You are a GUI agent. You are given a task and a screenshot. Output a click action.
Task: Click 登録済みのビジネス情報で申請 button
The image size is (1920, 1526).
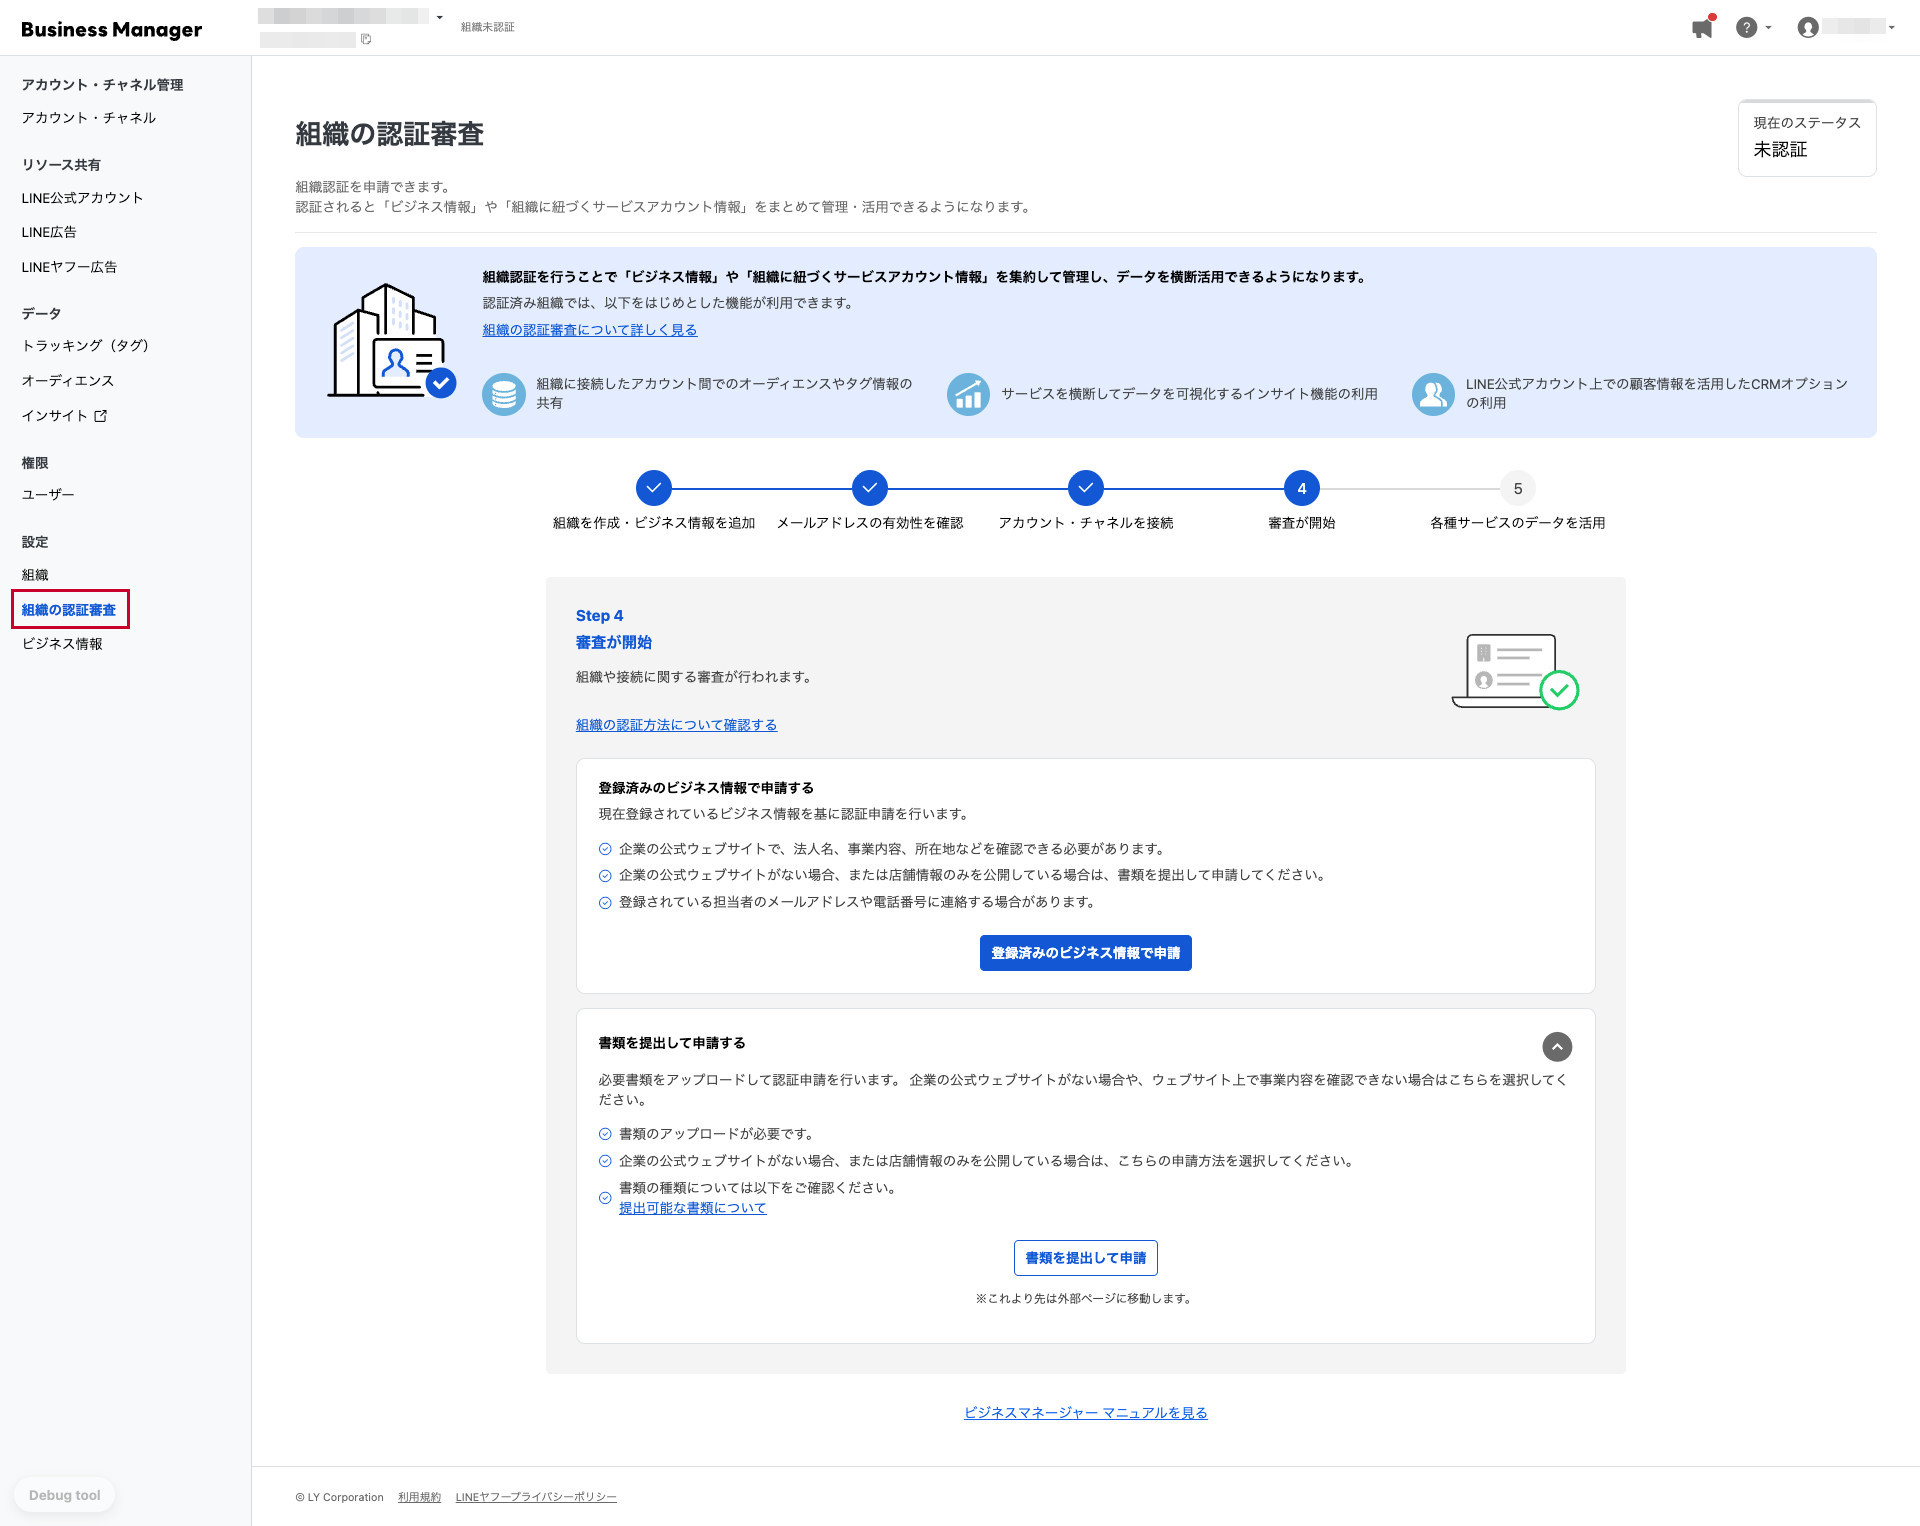click(x=1085, y=953)
